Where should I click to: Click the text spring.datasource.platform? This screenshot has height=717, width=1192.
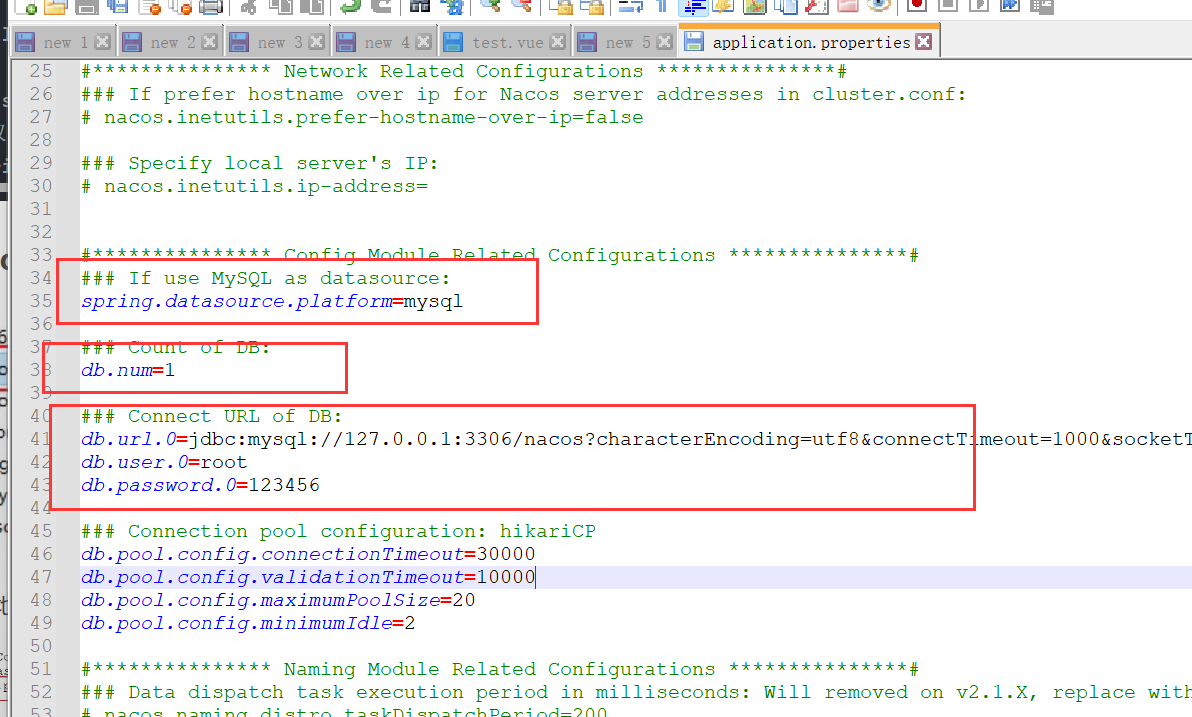coord(236,301)
